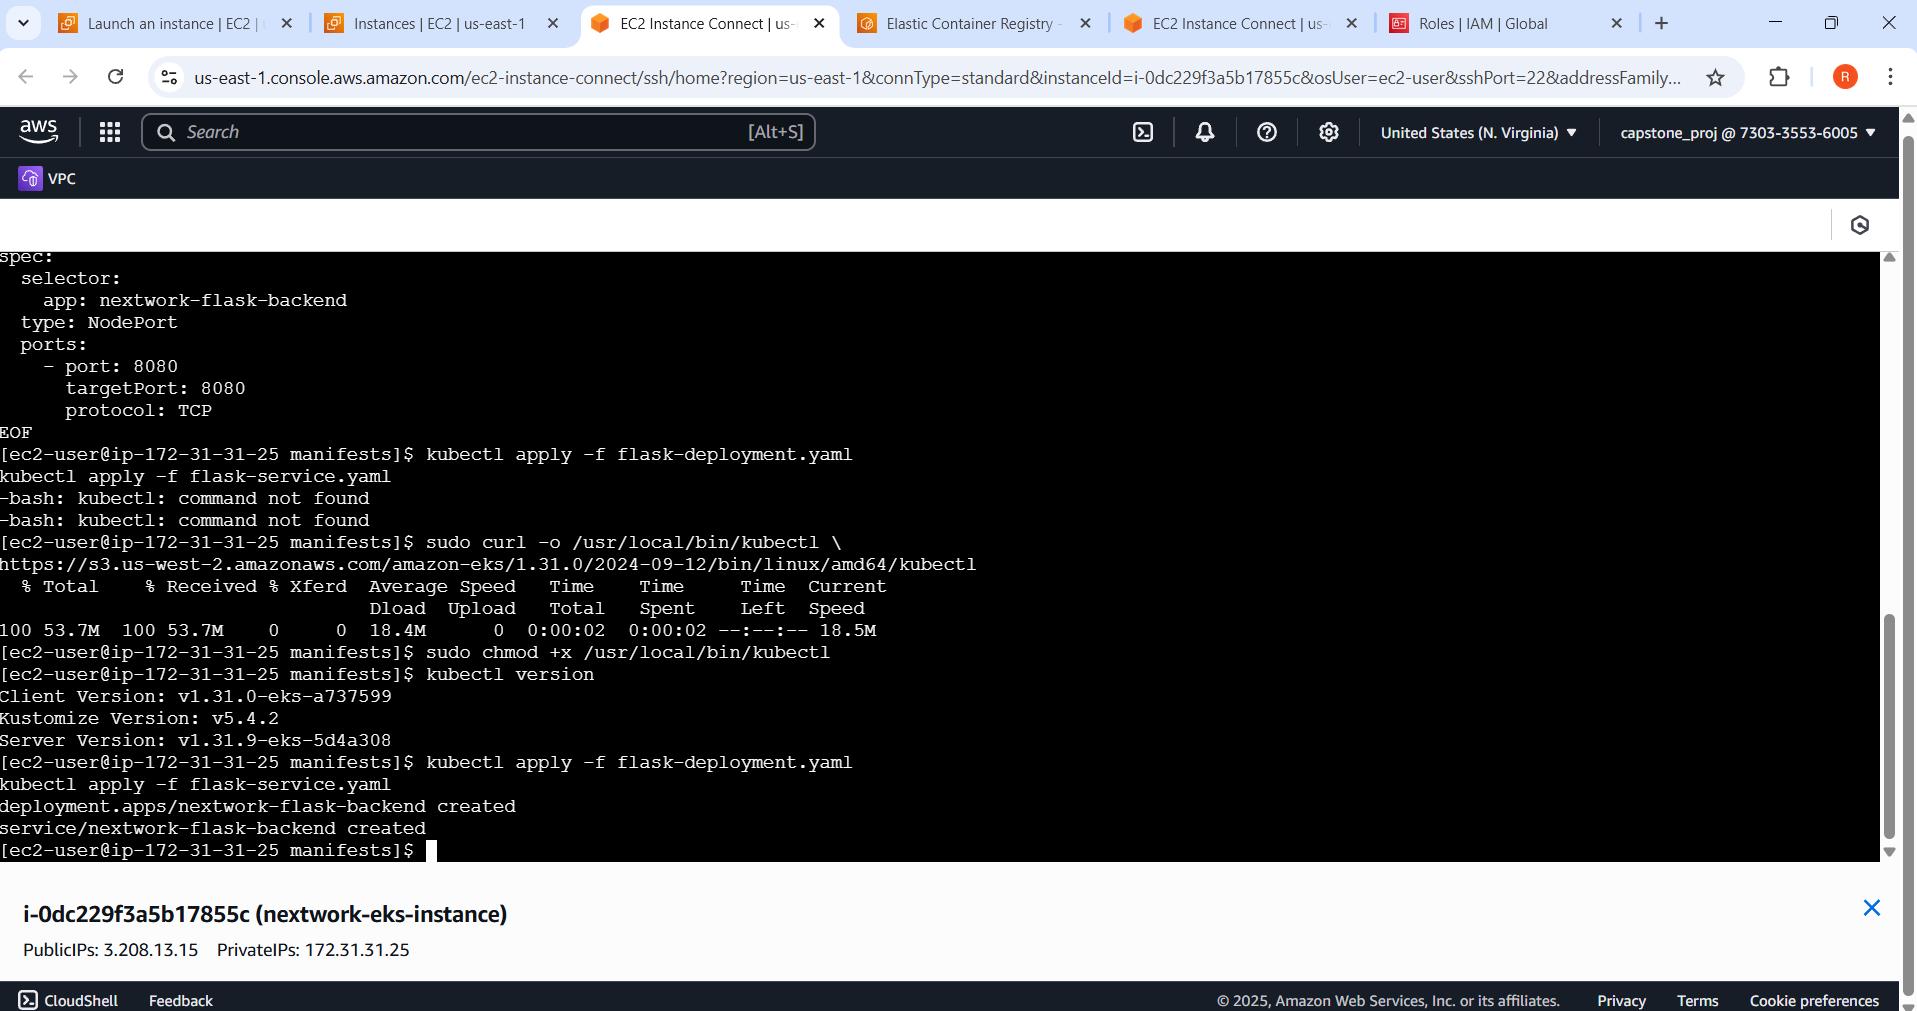Expand the browser tab search chevron
This screenshot has height=1011, width=1917.
coord(23,22)
